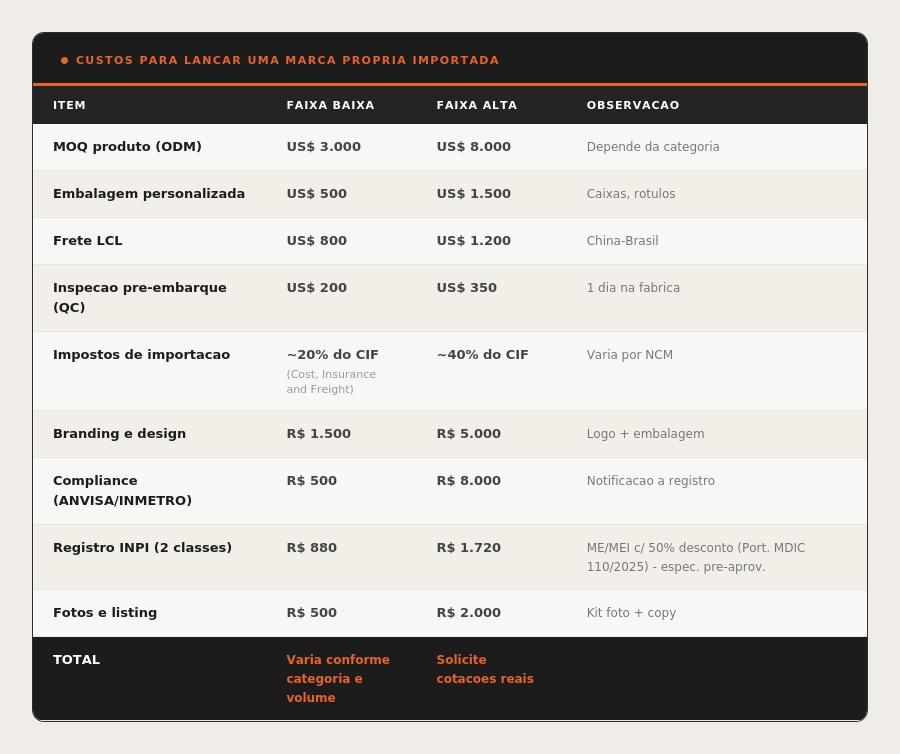Click the ME/MEI 50% desconto observation text
The image size is (900, 754).
click(x=696, y=557)
